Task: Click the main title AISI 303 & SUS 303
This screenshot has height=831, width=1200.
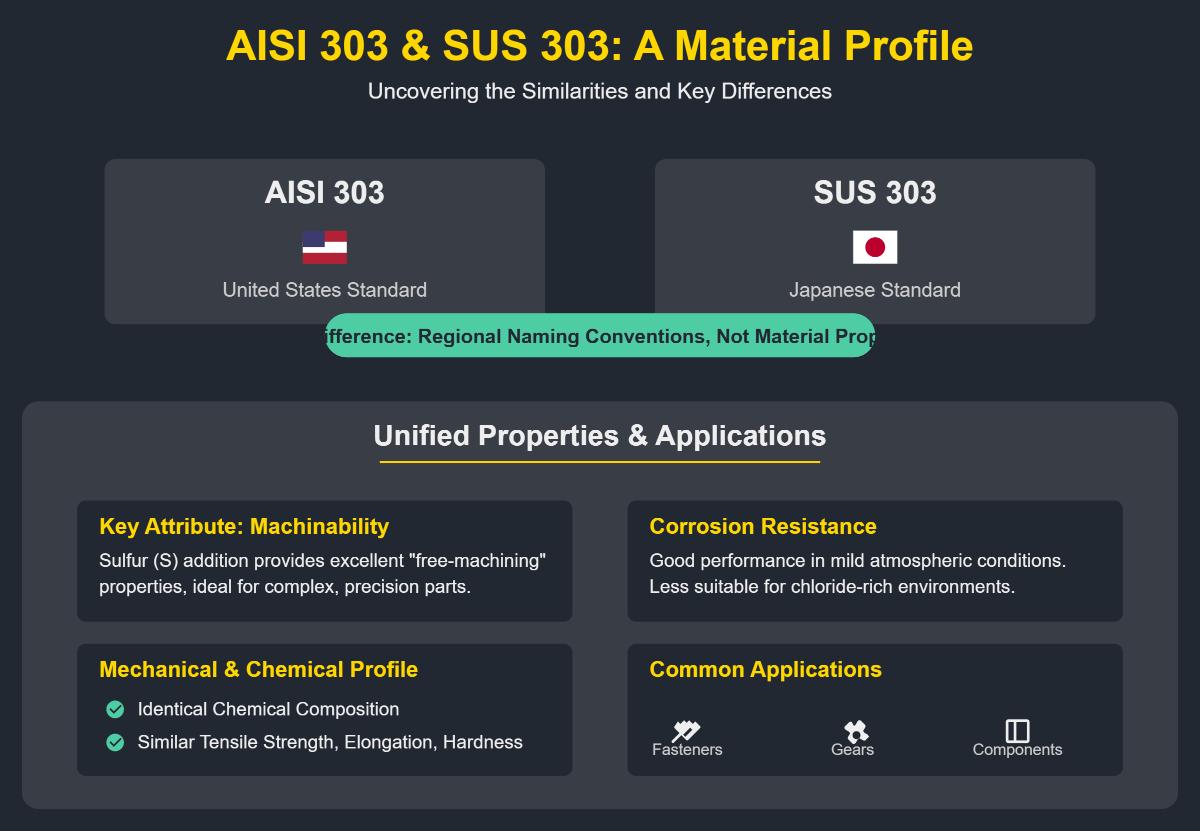Action: pyautogui.click(x=600, y=46)
